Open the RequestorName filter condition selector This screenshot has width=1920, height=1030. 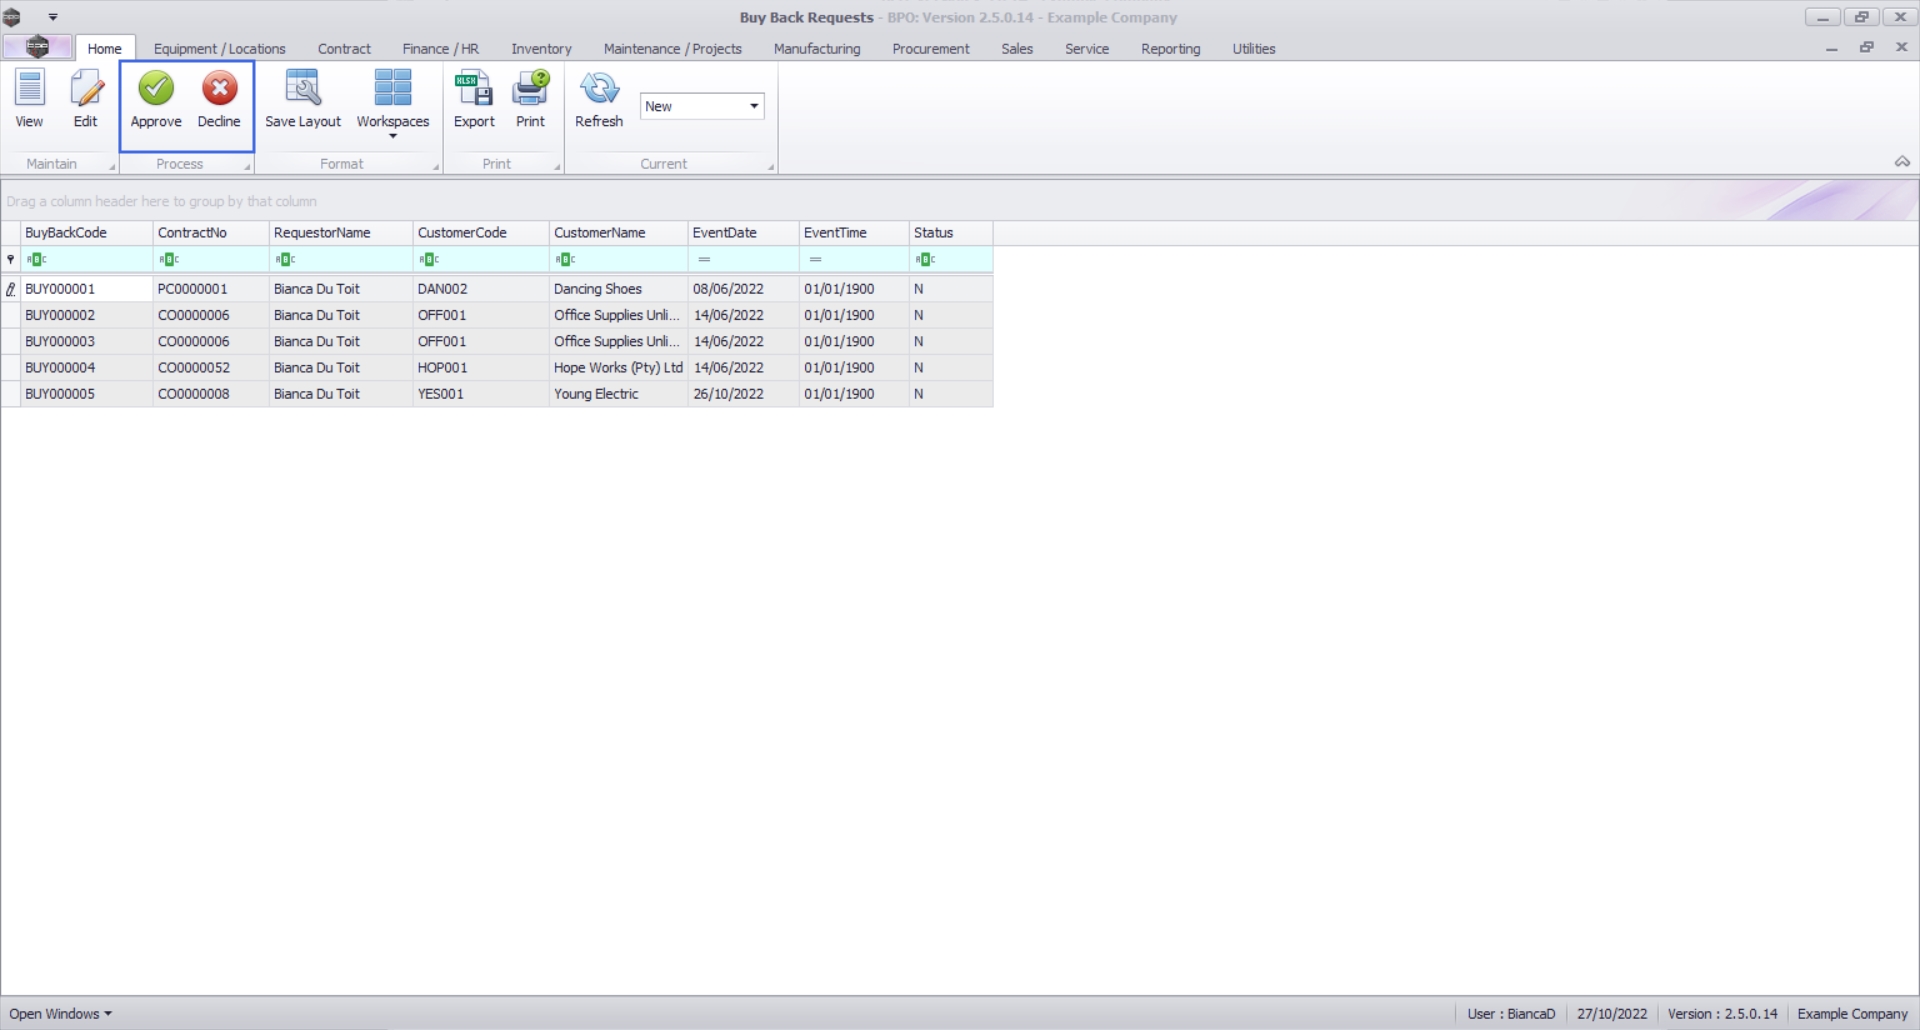click(285, 260)
